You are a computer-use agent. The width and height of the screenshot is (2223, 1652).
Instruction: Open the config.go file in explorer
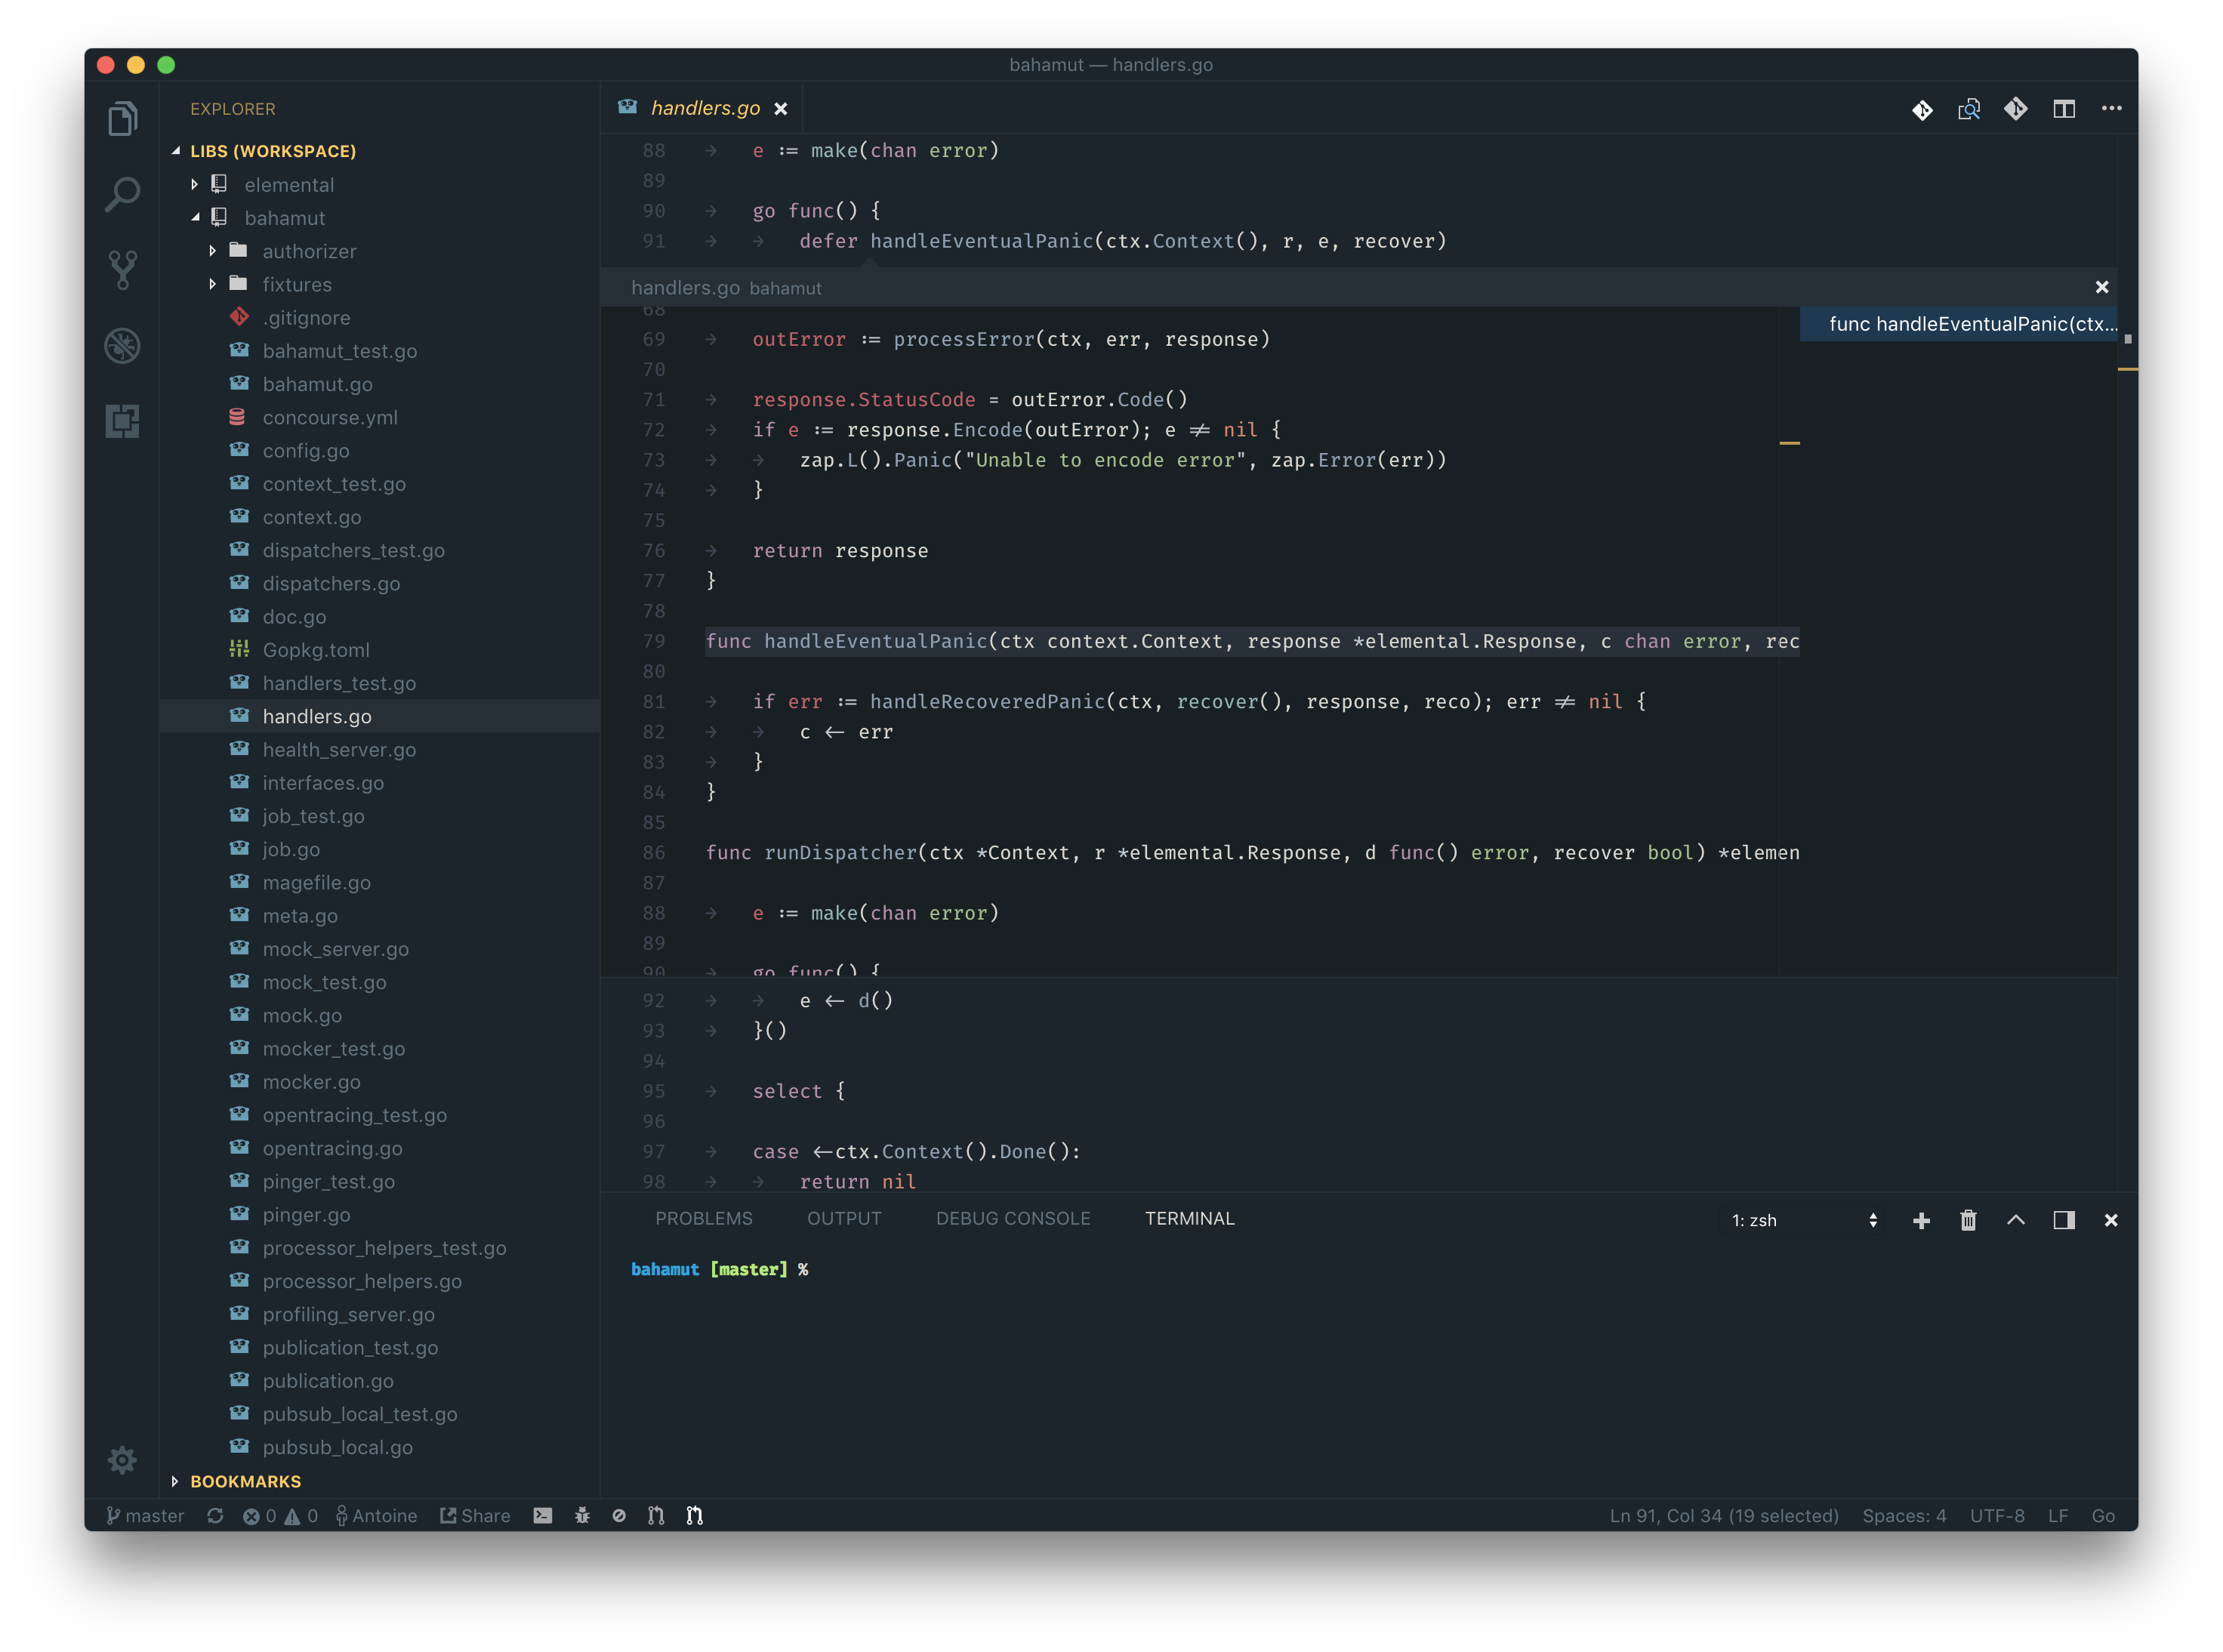[305, 451]
